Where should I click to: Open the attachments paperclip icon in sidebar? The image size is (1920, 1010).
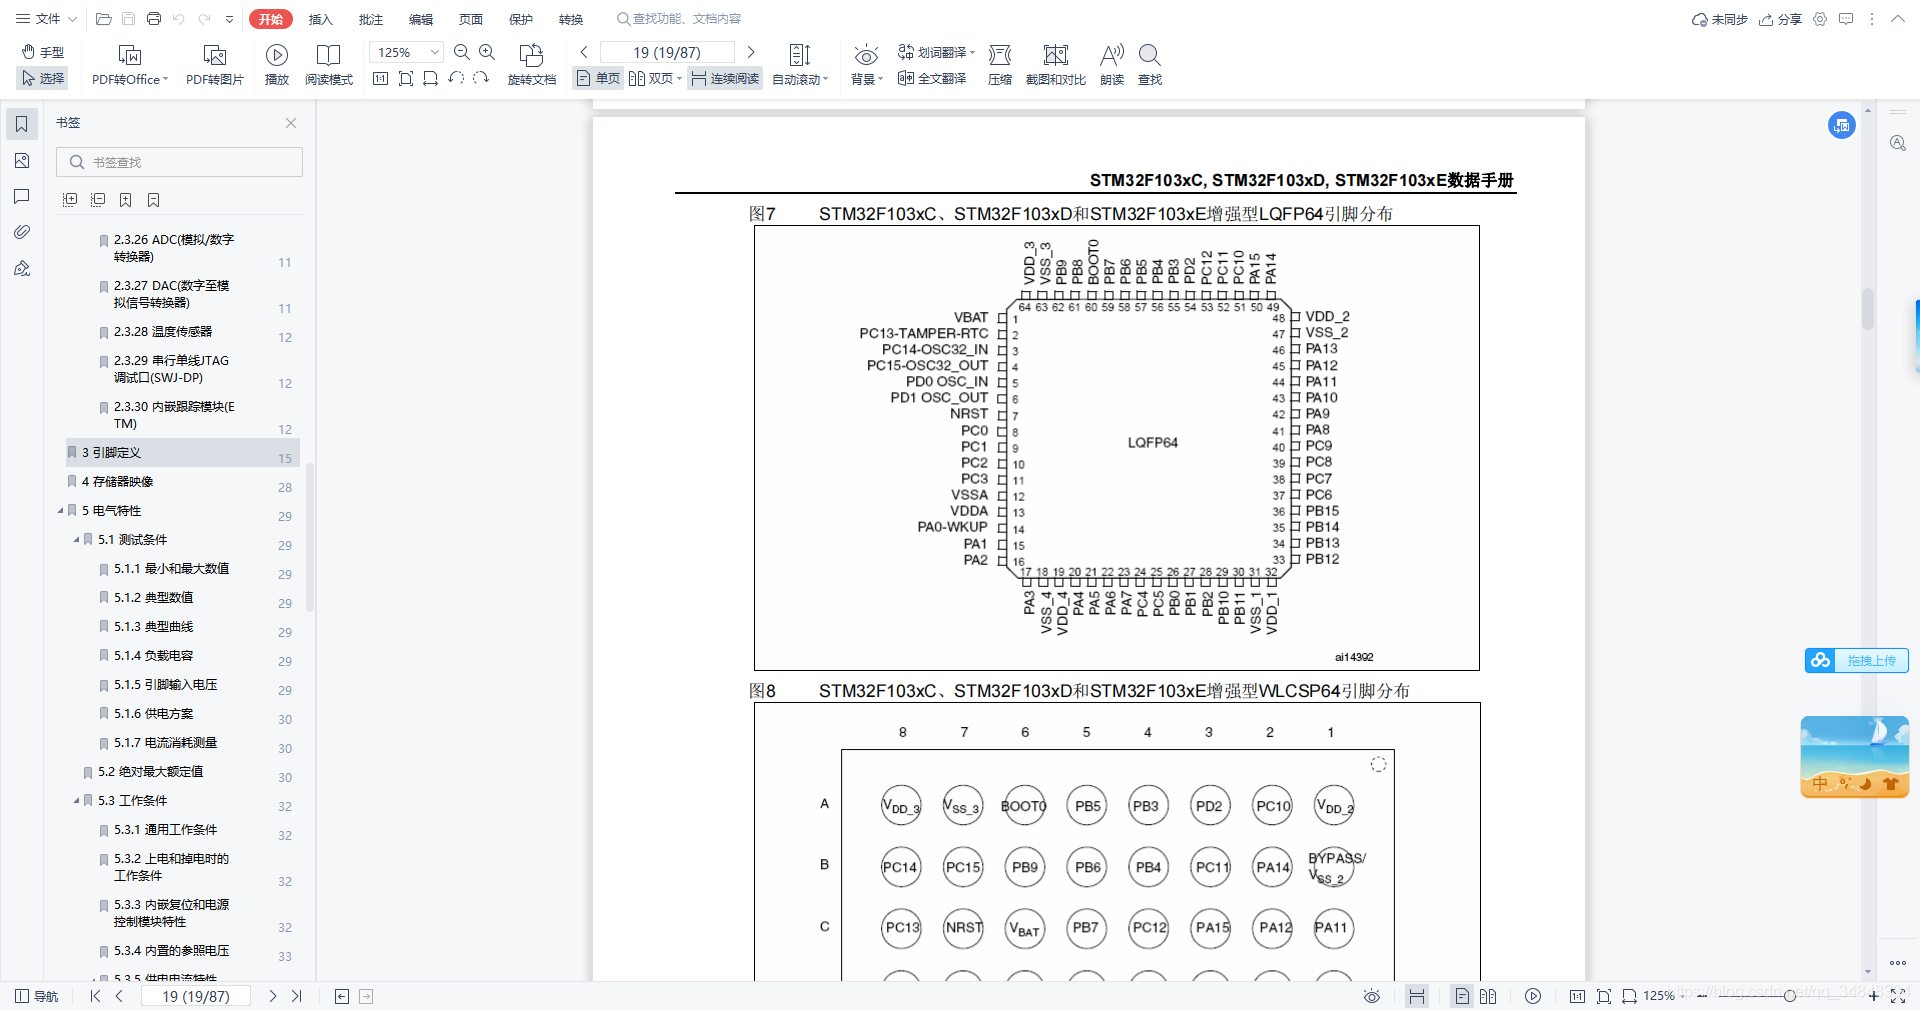[21, 232]
